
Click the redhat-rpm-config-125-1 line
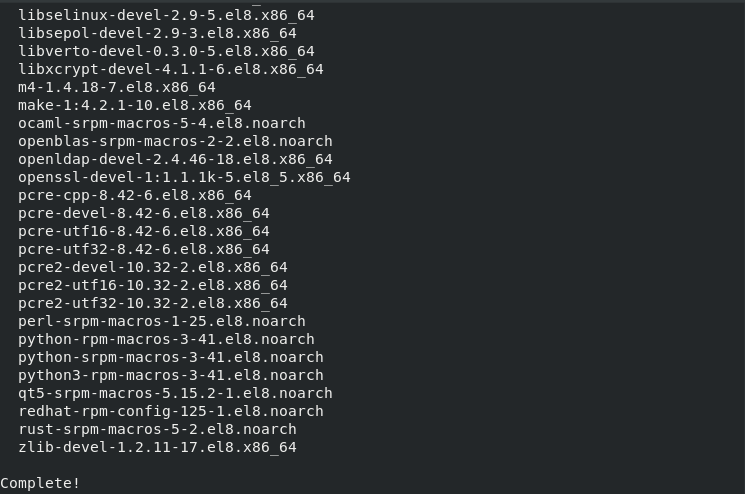click(171, 411)
